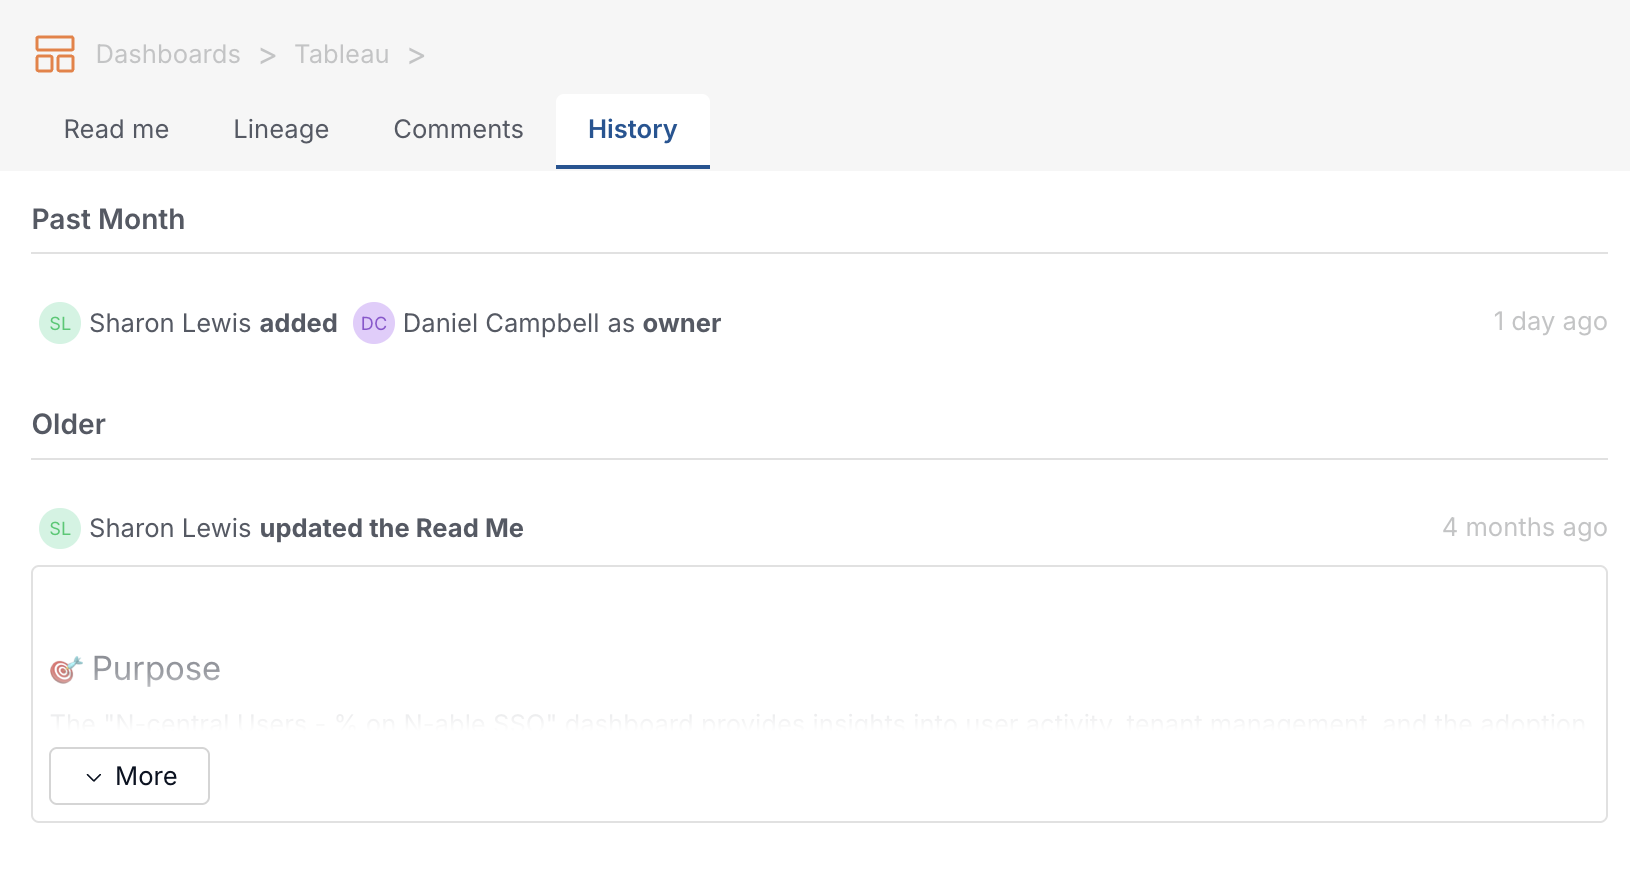Screen dimensions: 1630x870
Task: Click the chevron after Tableau breadcrumb
Action: [x=416, y=55]
